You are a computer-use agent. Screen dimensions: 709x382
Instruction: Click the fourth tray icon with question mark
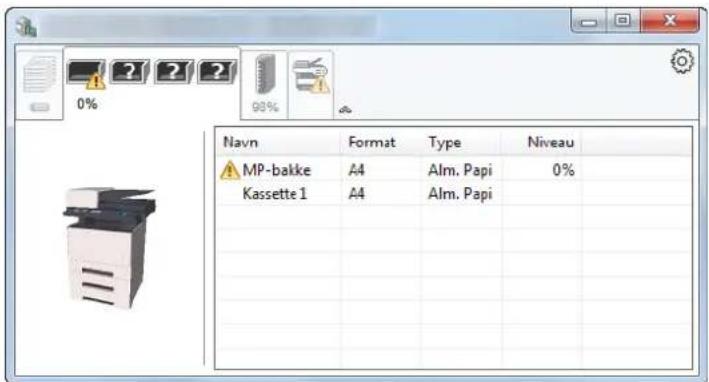point(217,71)
